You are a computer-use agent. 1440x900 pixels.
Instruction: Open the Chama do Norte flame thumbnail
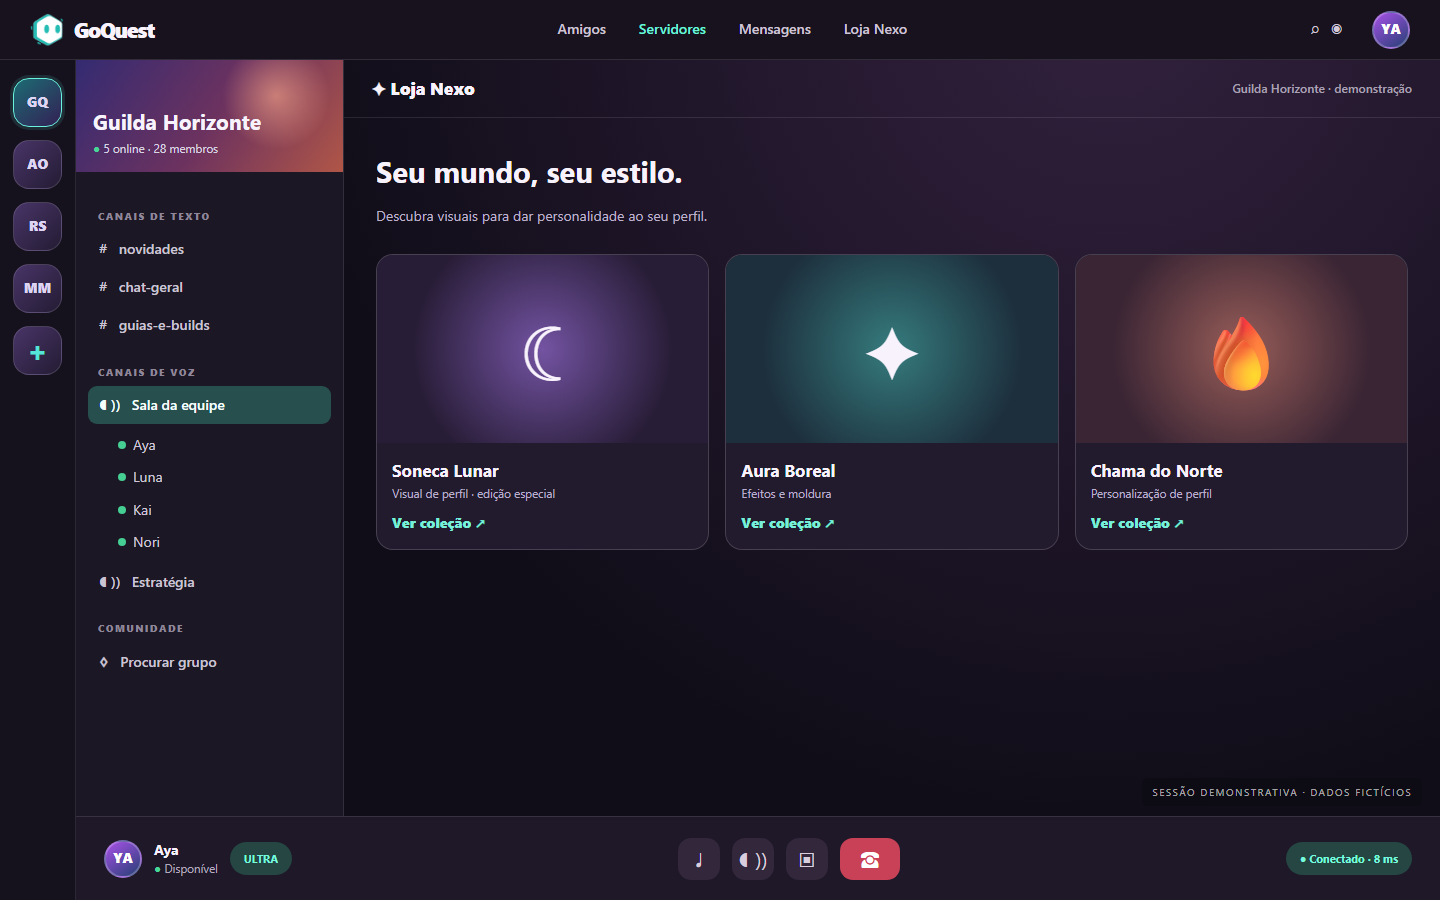(x=1241, y=349)
